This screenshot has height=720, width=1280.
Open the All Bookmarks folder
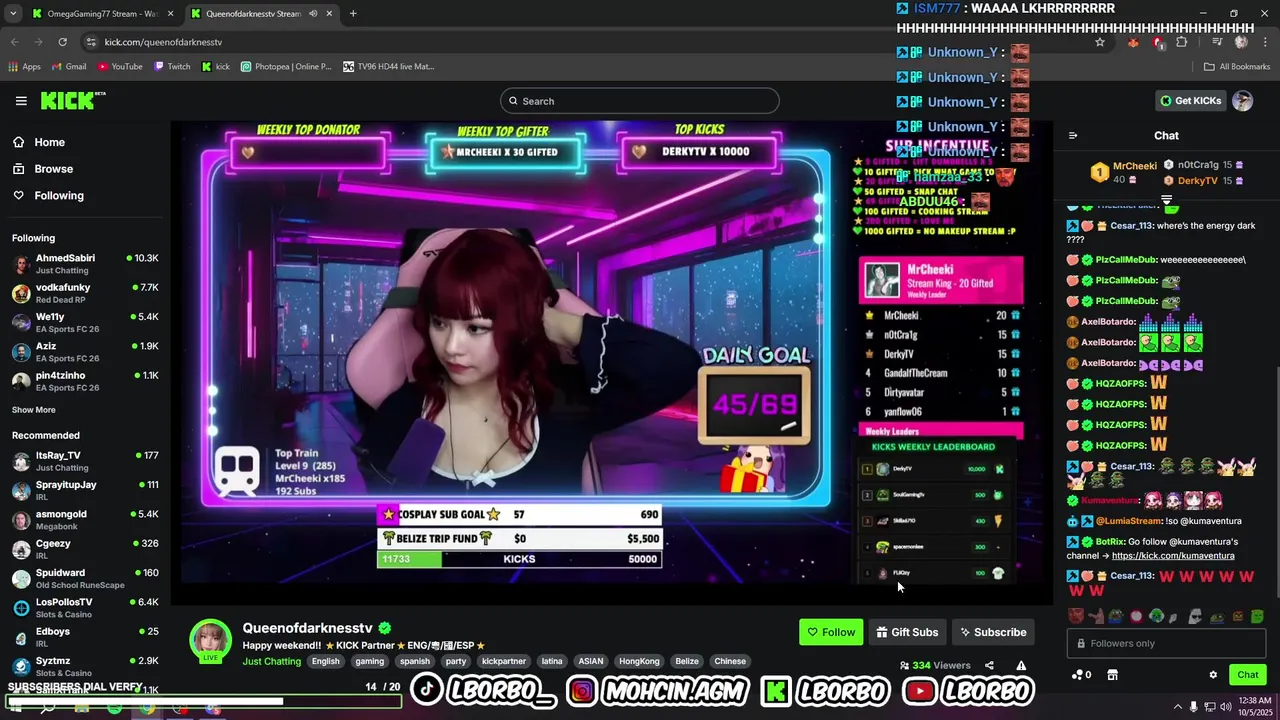(x=1237, y=67)
